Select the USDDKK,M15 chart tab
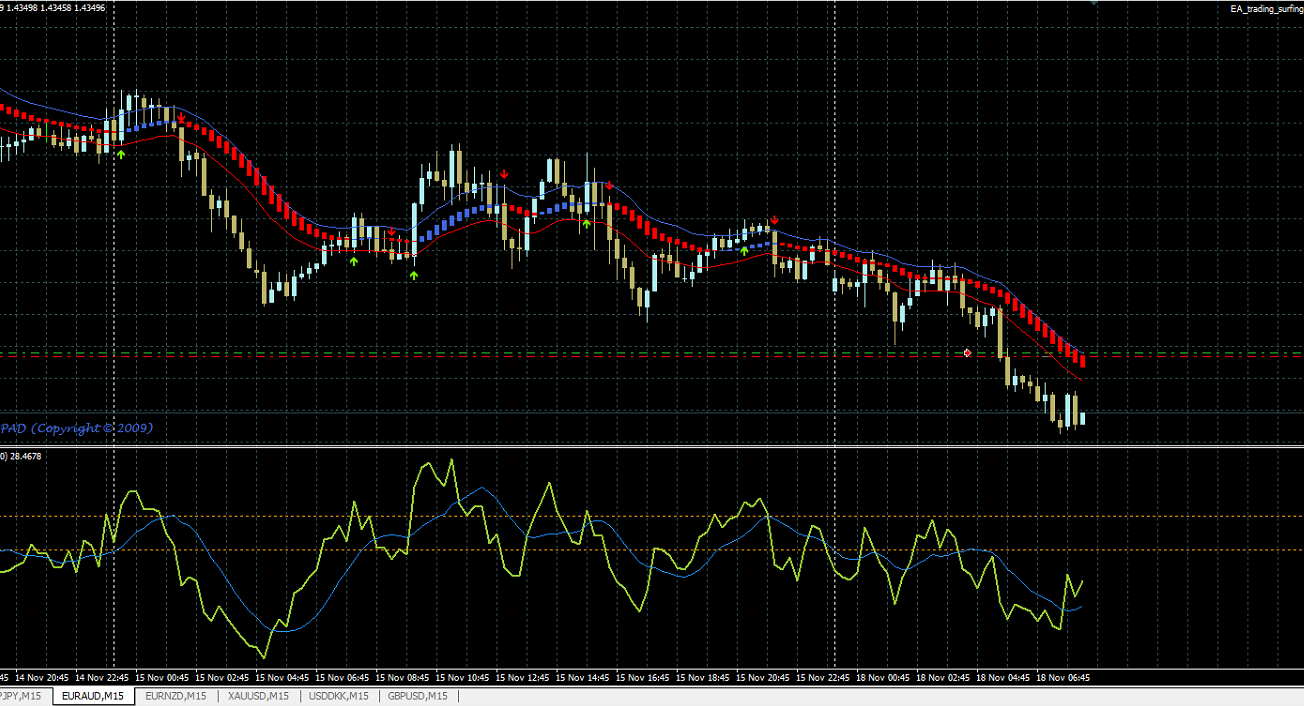The height and width of the screenshot is (706, 1304). (338, 696)
